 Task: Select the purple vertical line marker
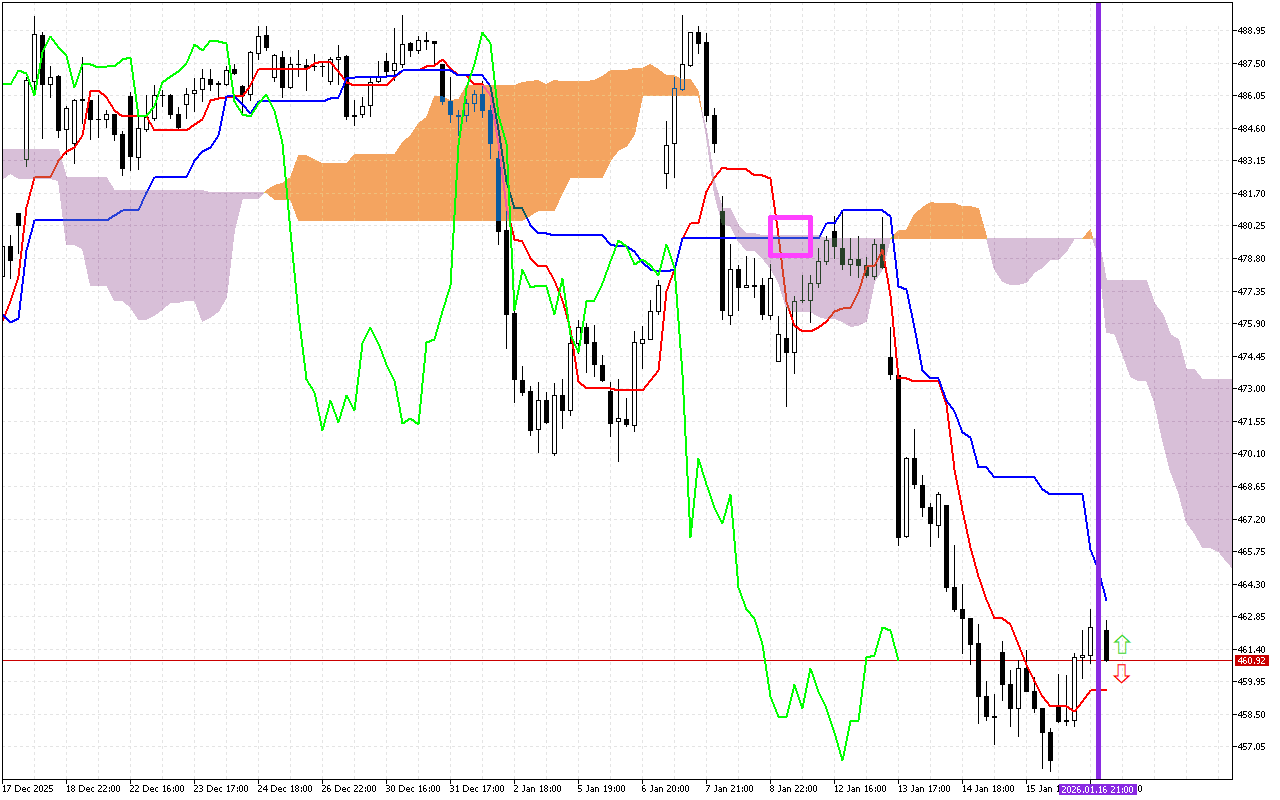tap(1100, 400)
